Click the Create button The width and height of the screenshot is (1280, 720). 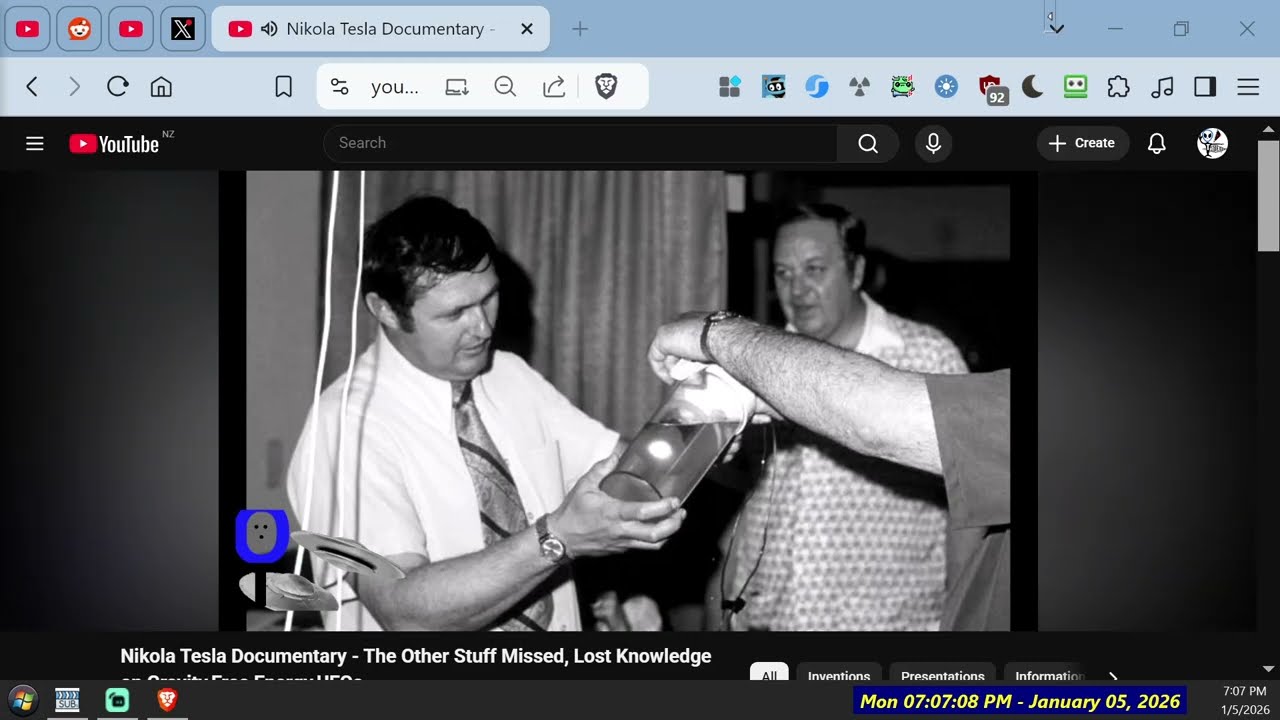point(1083,143)
